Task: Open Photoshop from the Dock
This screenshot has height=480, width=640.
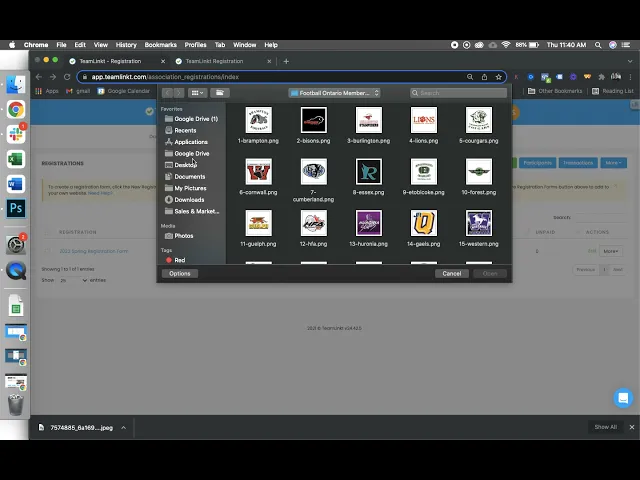Action: coord(16,208)
